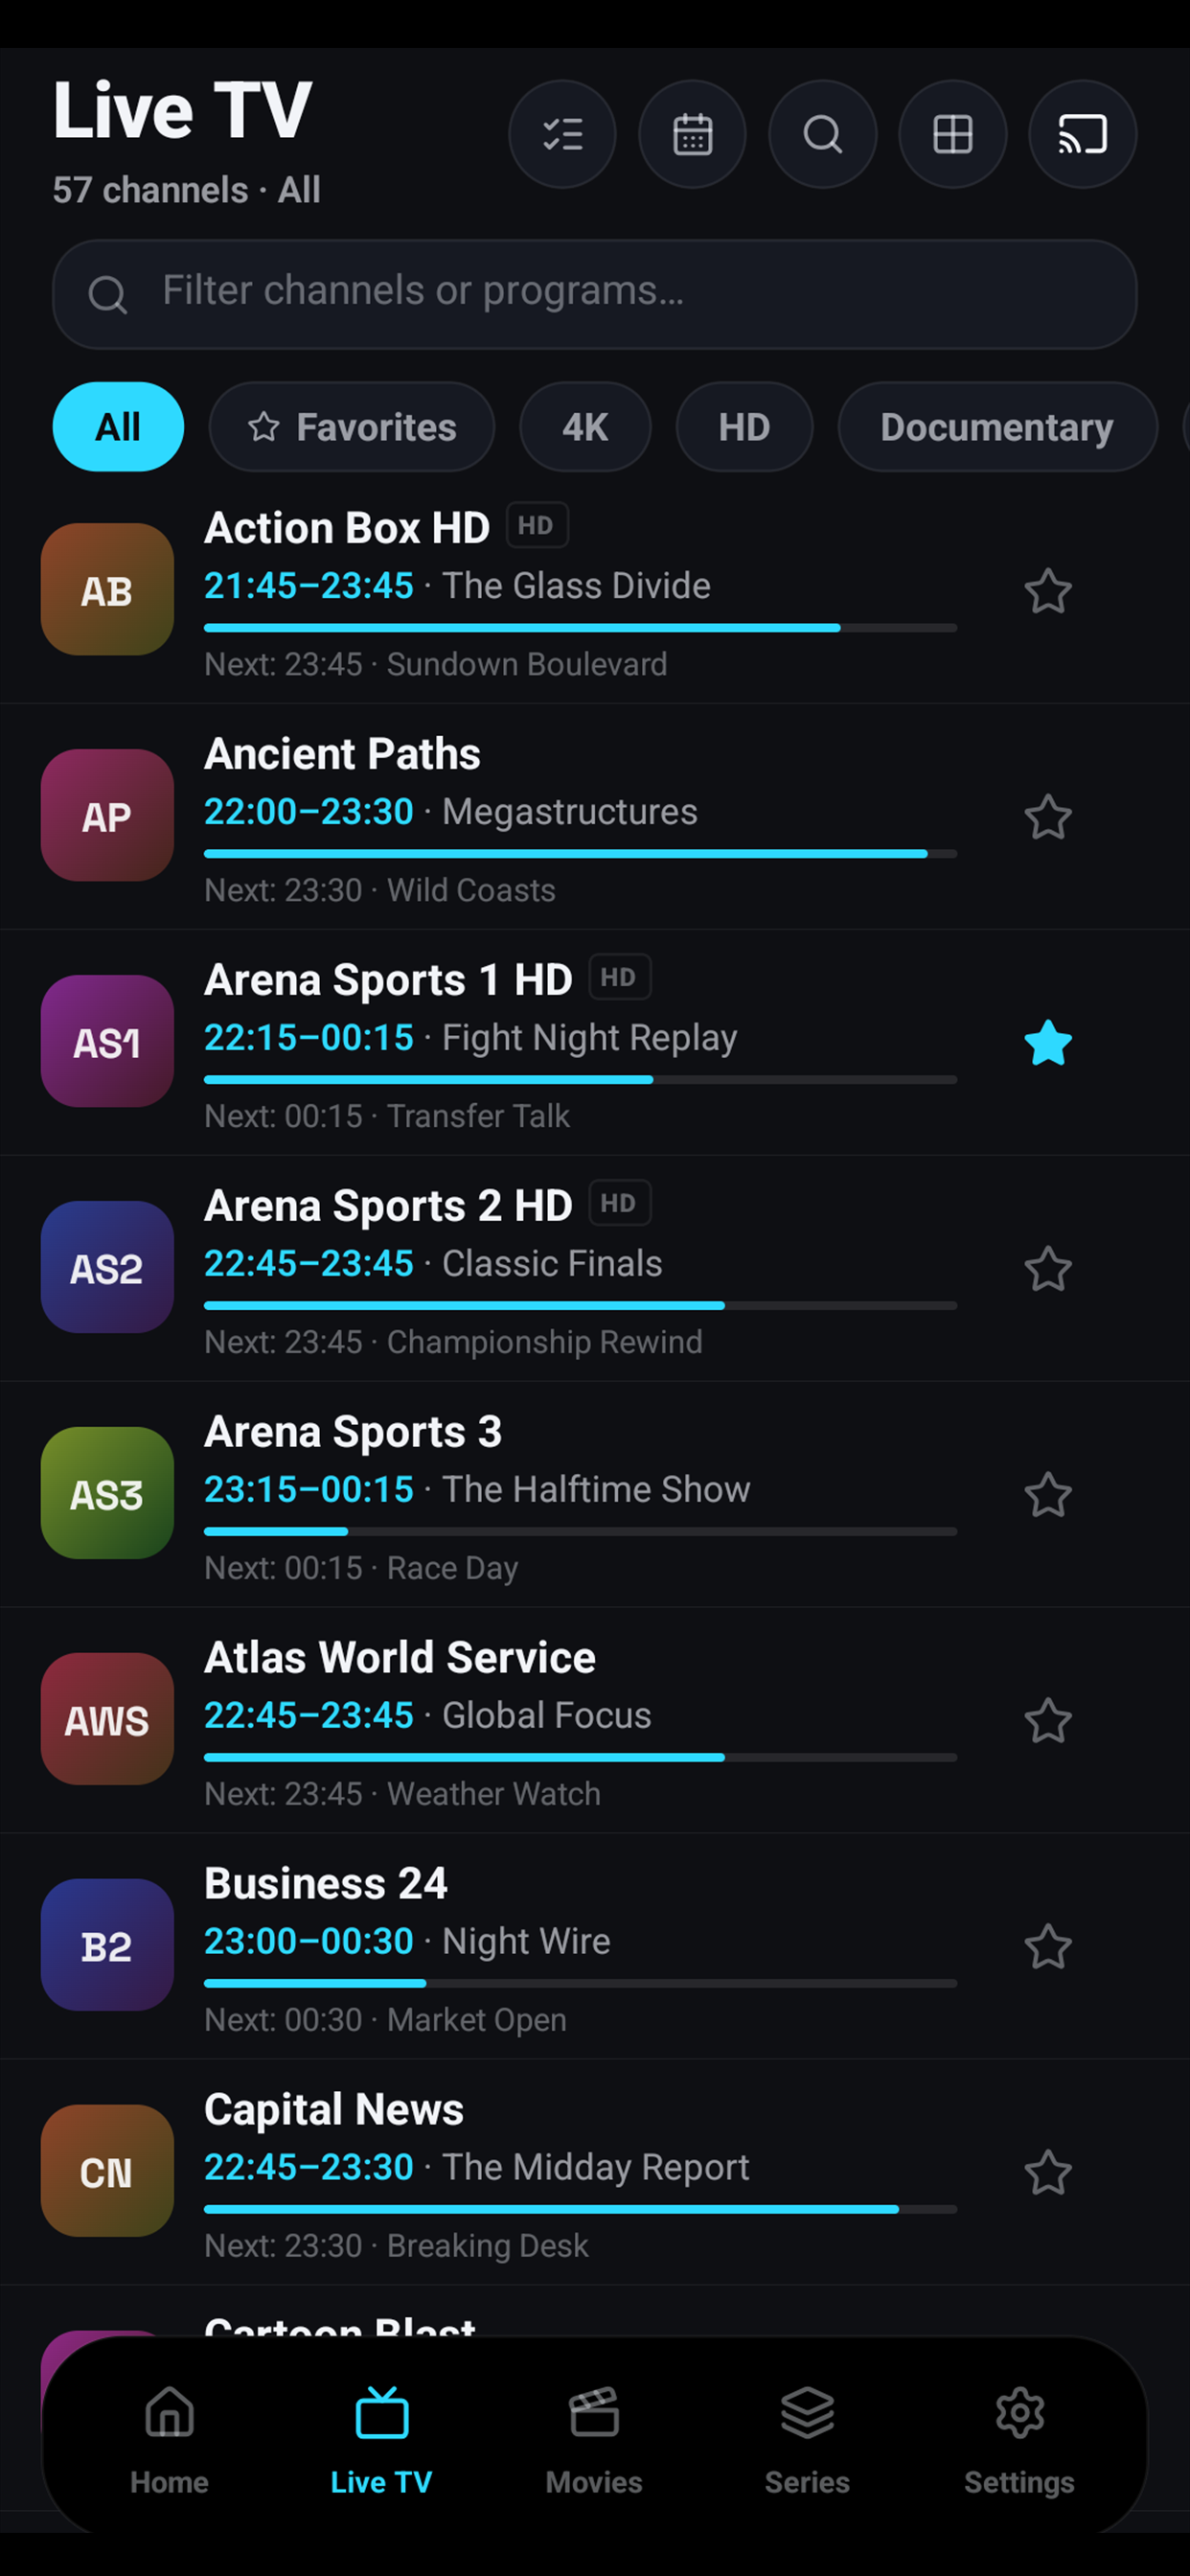Select the 4K filter chip
Image resolution: width=1190 pixels, height=2576 pixels.
coord(585,427)
